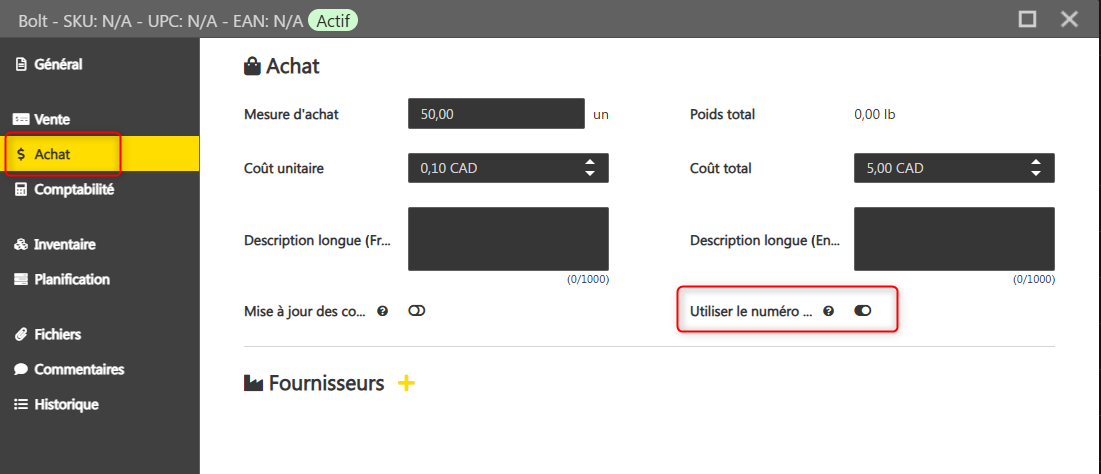Open Inventaire via its boxes icon
The image size is (1101, 474).
pyautogui.click(x=20, y=244)
